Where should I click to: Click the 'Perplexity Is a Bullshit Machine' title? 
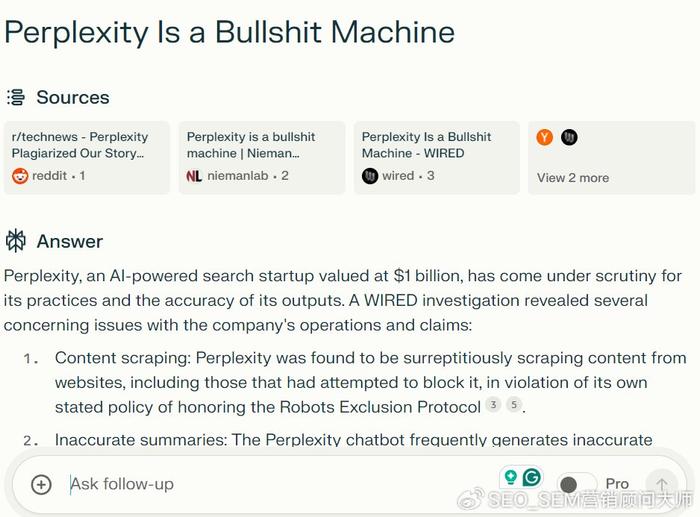[229, 33]
